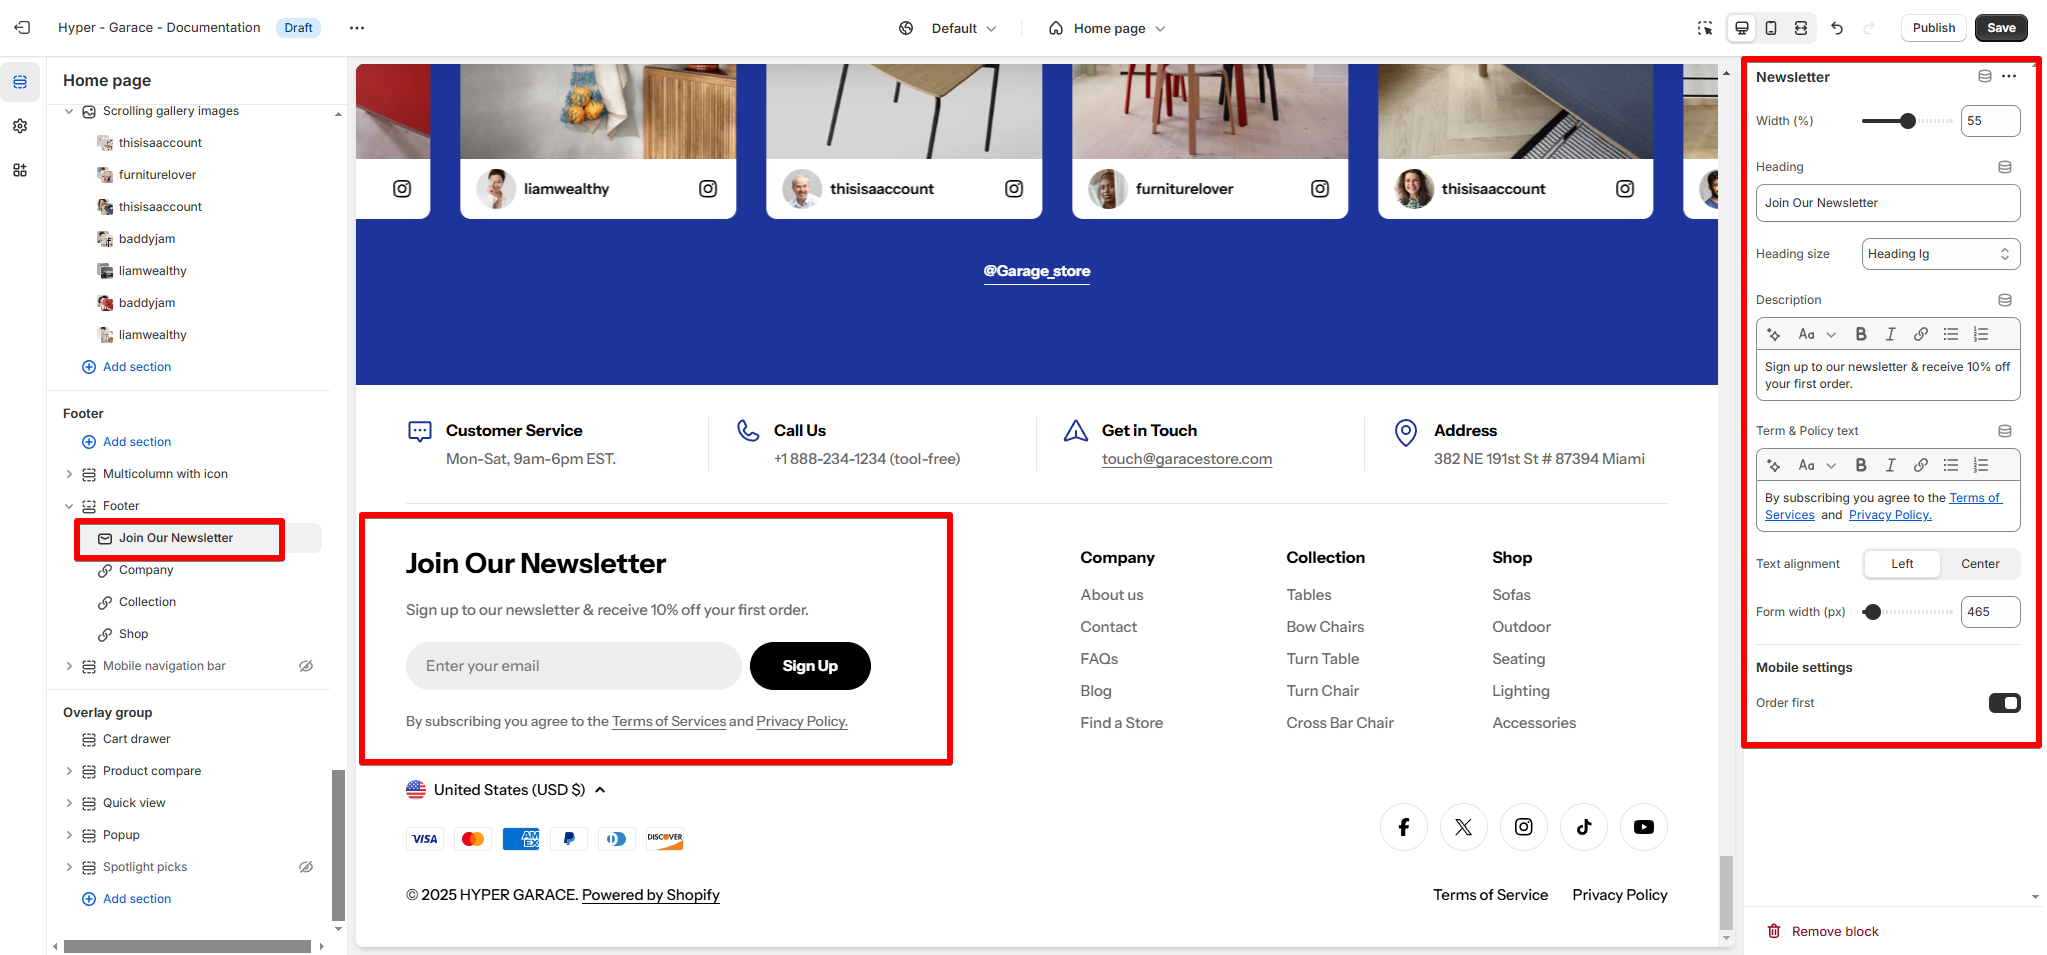Click the Facebook social icon in the footer
This screenshot has width=2047, height=955.
tap(1404, 827)
